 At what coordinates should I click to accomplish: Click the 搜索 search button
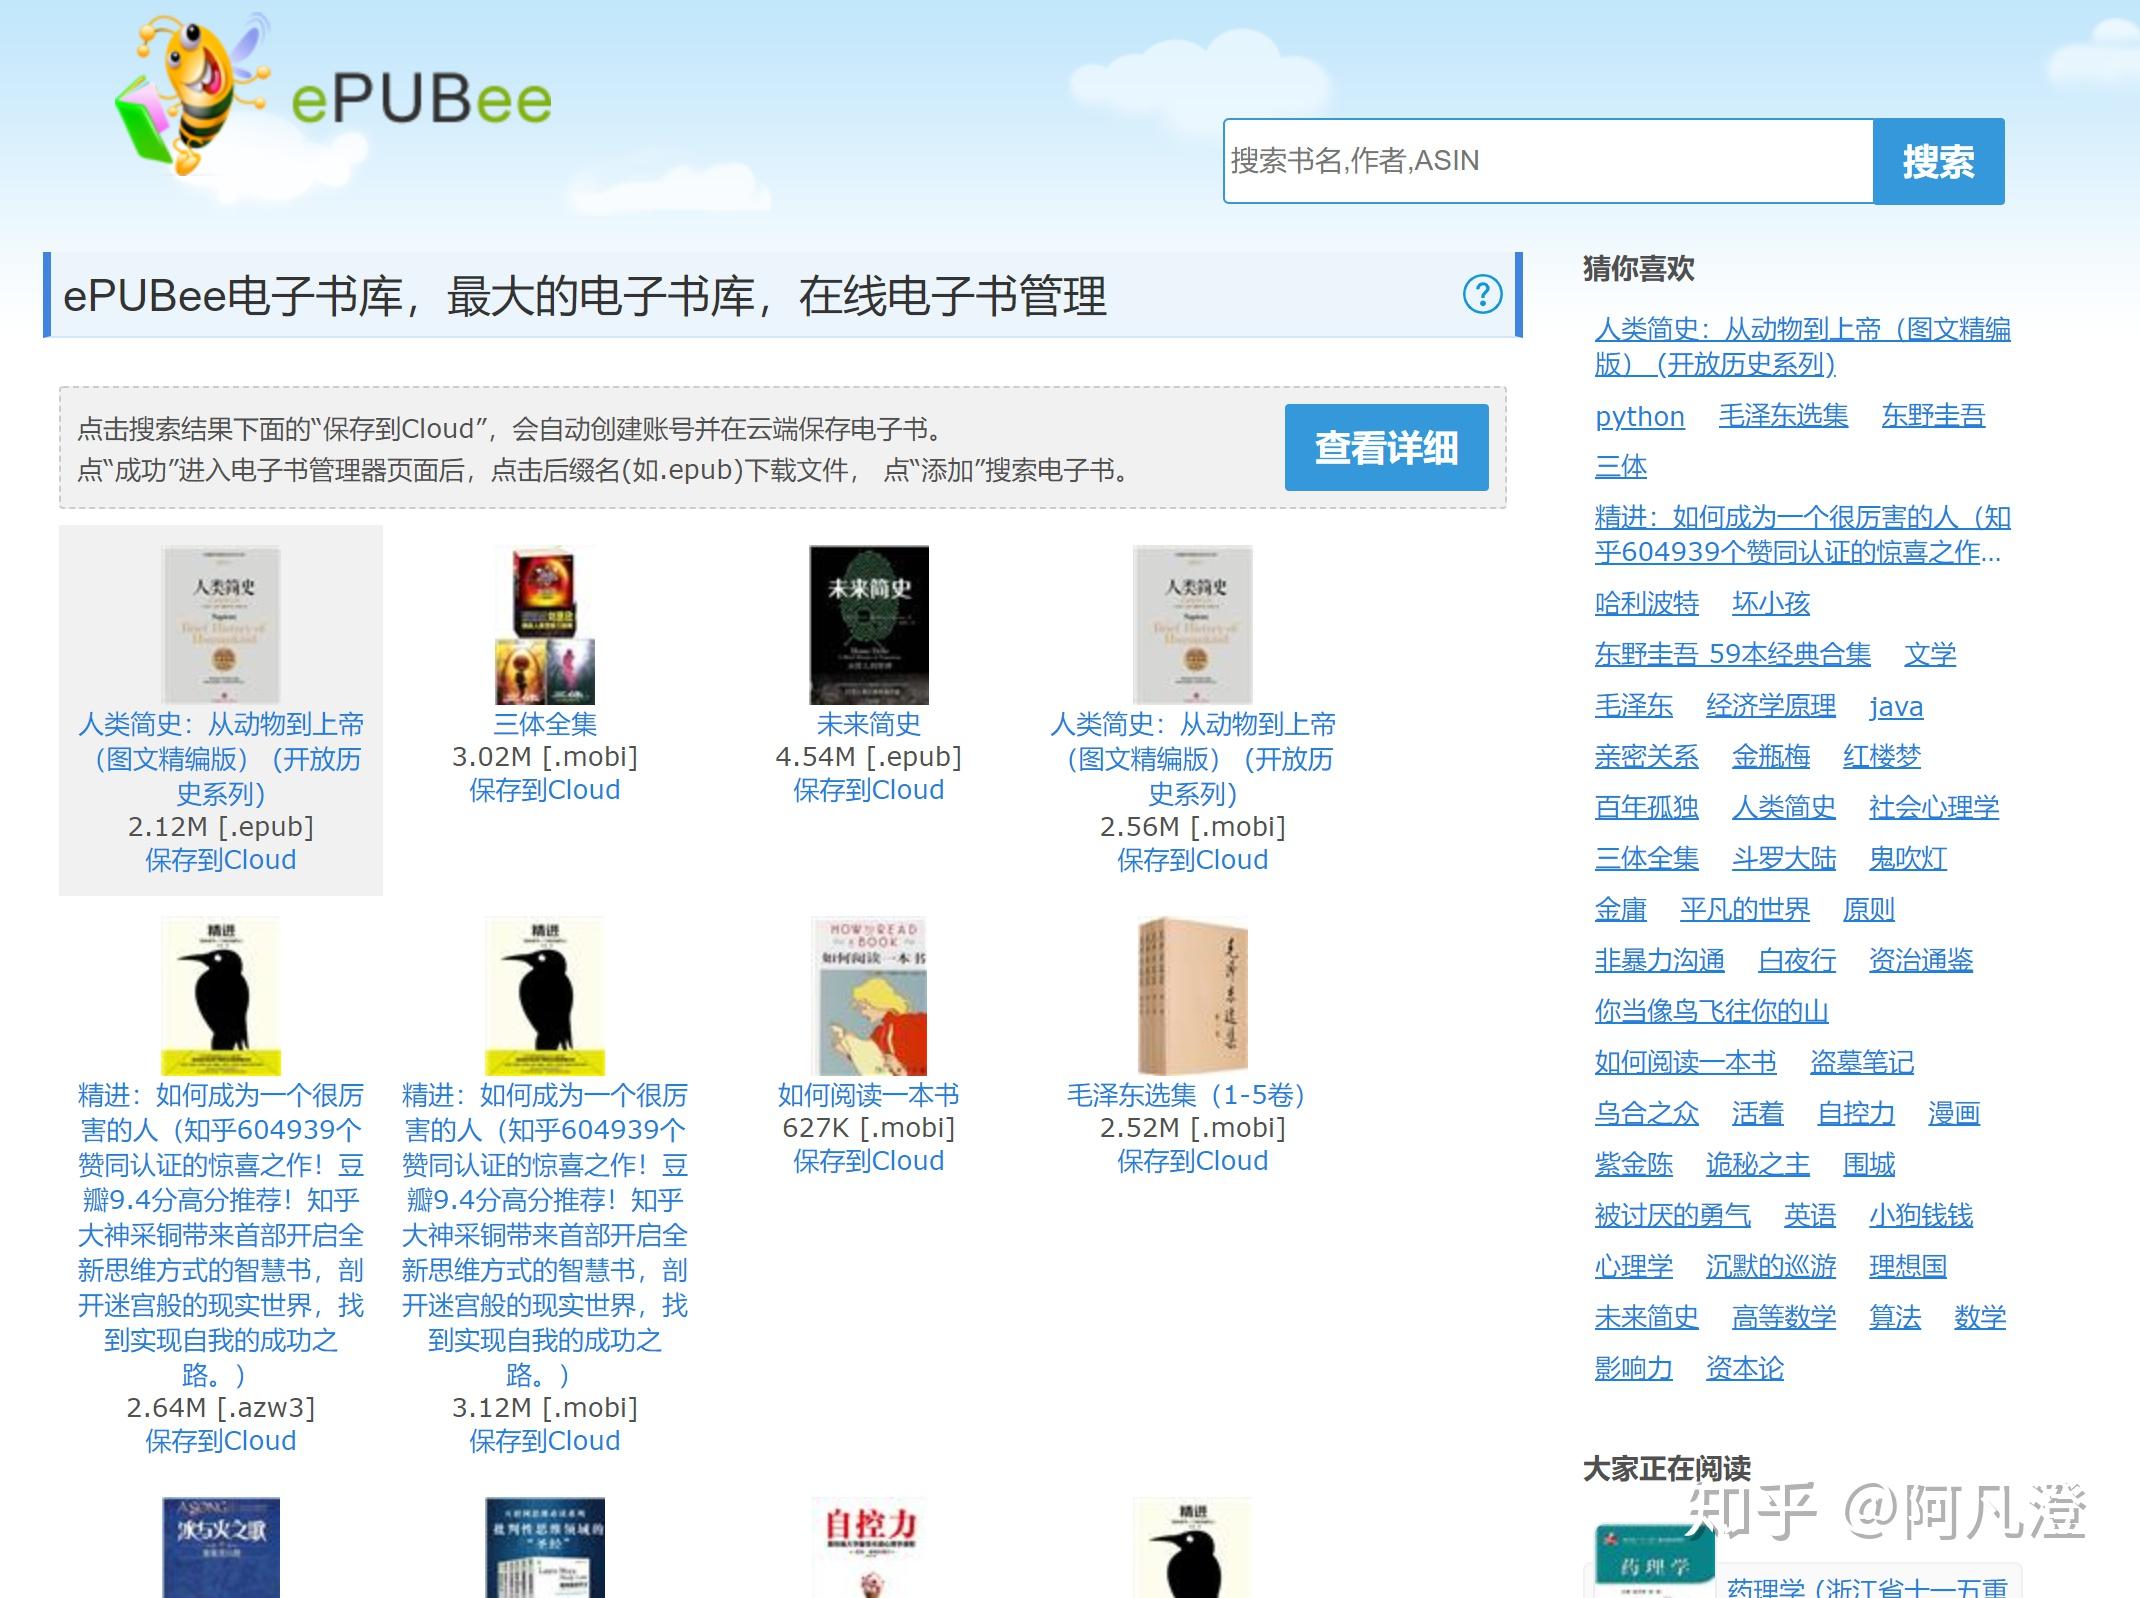click(x=1938, y=161)
